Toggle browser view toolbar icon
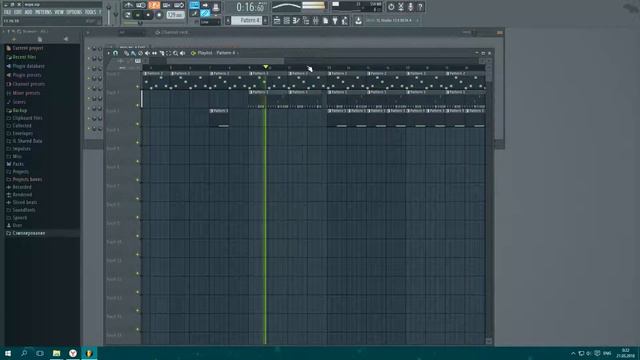Image resolution: width=640 pixels, height=360 pixels. pos(306,20)
